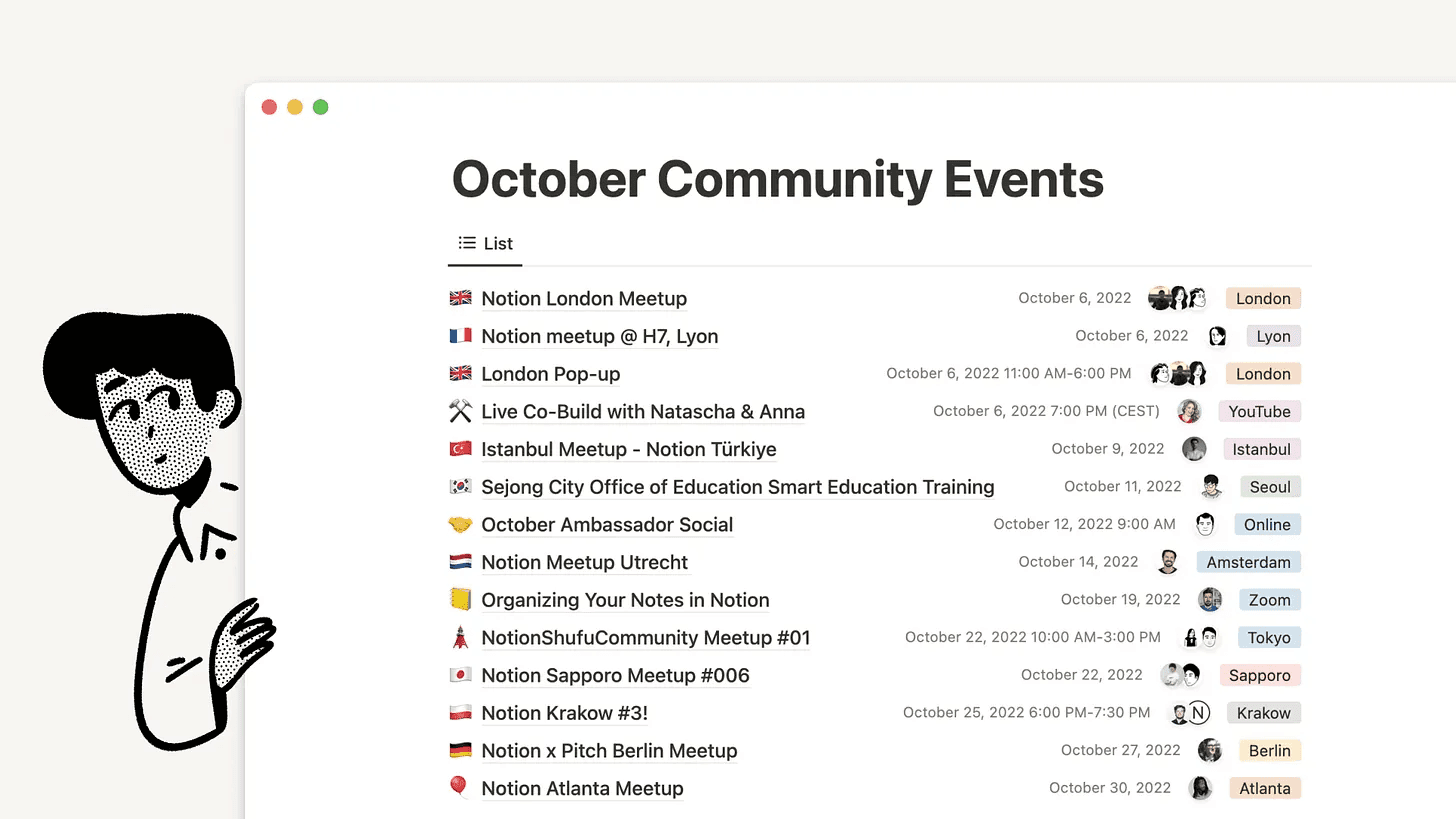The height and width of the screenshot is (819, 1456).
Task: Click the red balloon icon for Atlanta Meetup
Action: (x=460, y=788)
